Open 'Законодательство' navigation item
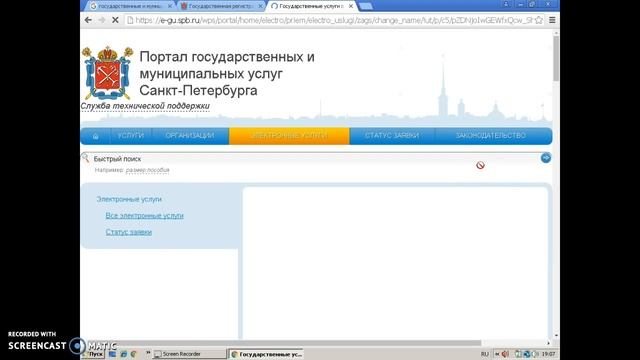Viewport: 640px width, 360px height. [x=491, y=136]
